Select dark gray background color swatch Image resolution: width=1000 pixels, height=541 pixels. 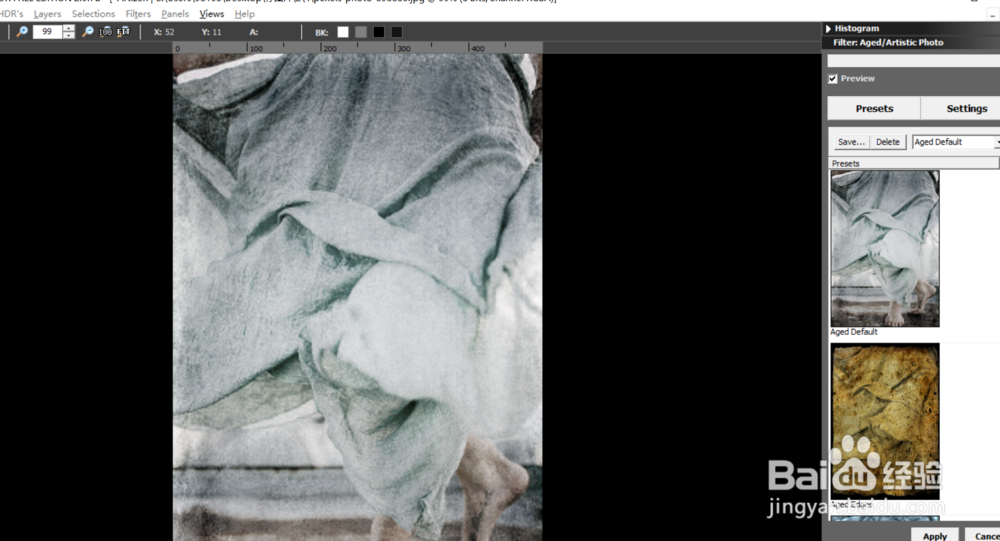(x=397, y=32)
